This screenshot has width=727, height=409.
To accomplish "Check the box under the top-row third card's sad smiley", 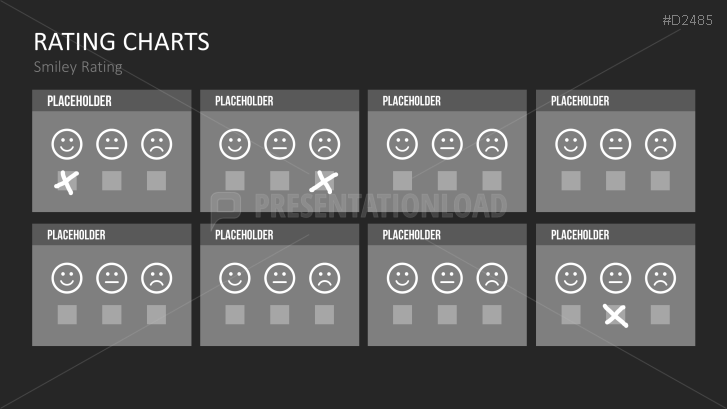I will [492, 181].
